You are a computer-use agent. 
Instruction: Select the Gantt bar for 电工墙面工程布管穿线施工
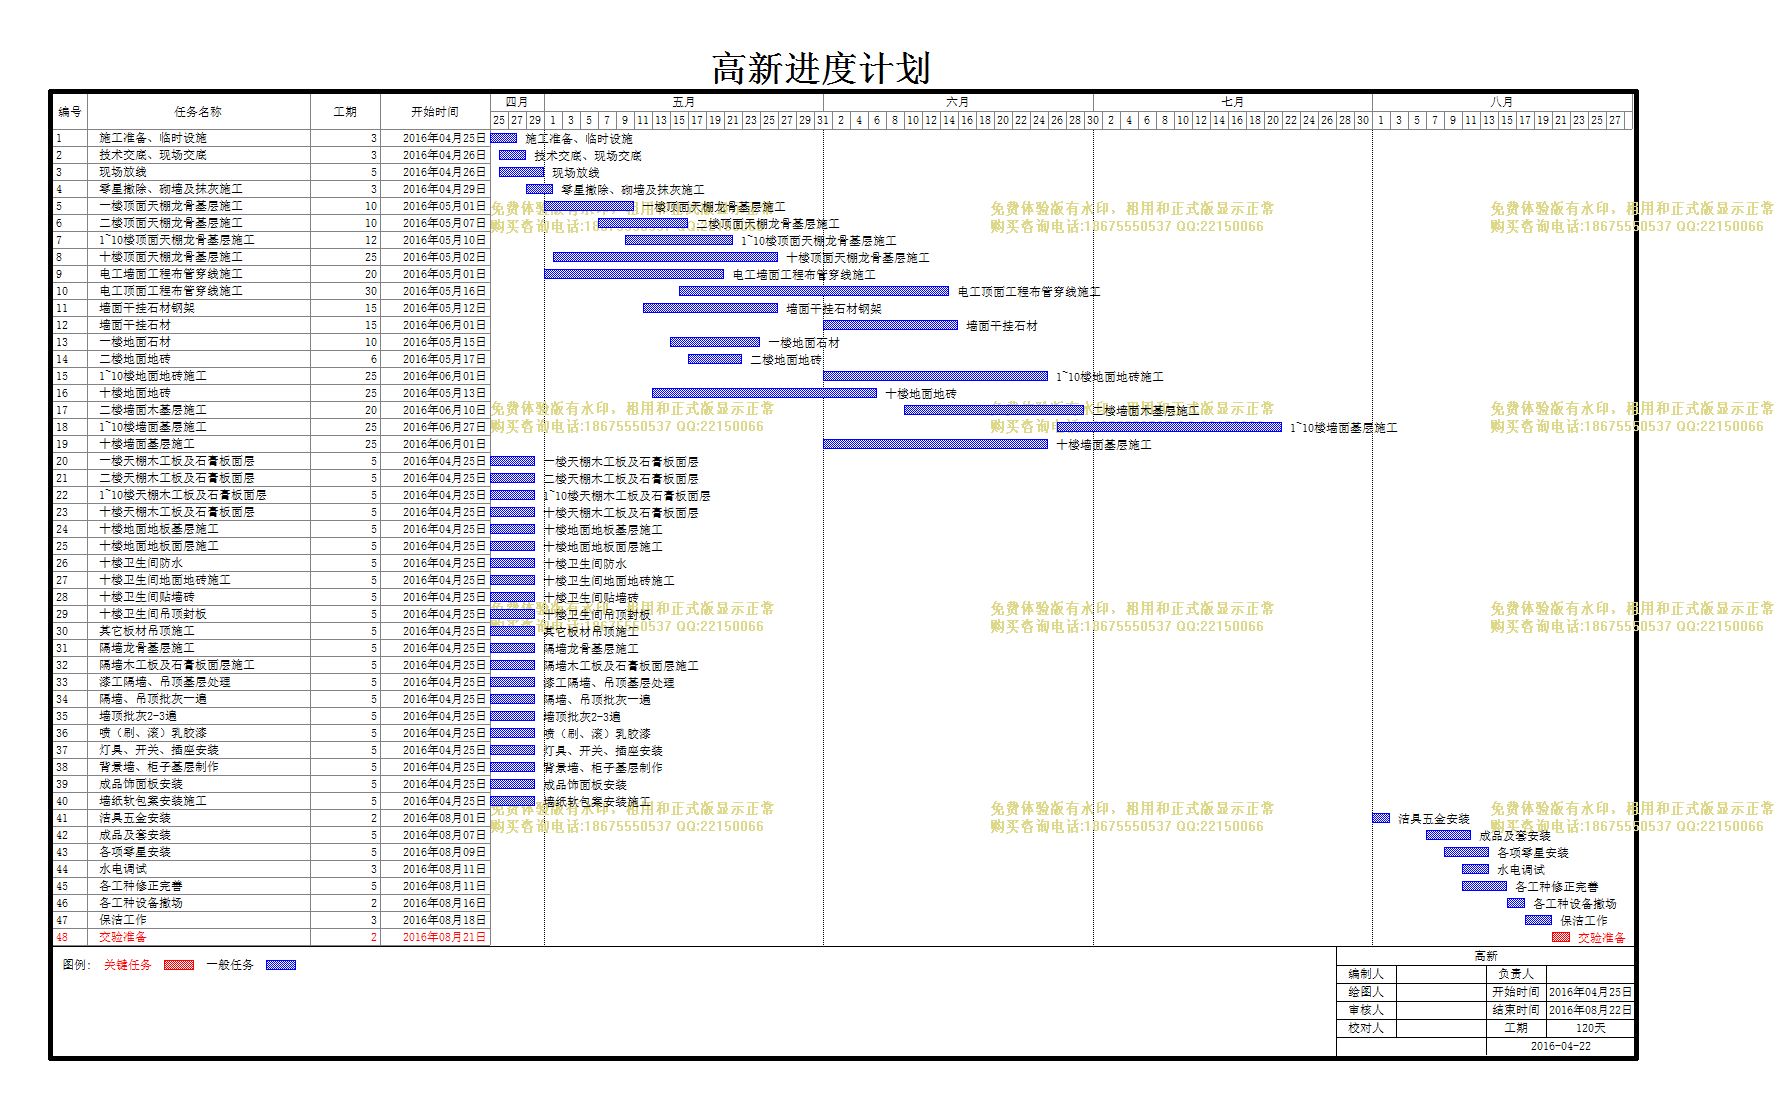click(634, 274)
